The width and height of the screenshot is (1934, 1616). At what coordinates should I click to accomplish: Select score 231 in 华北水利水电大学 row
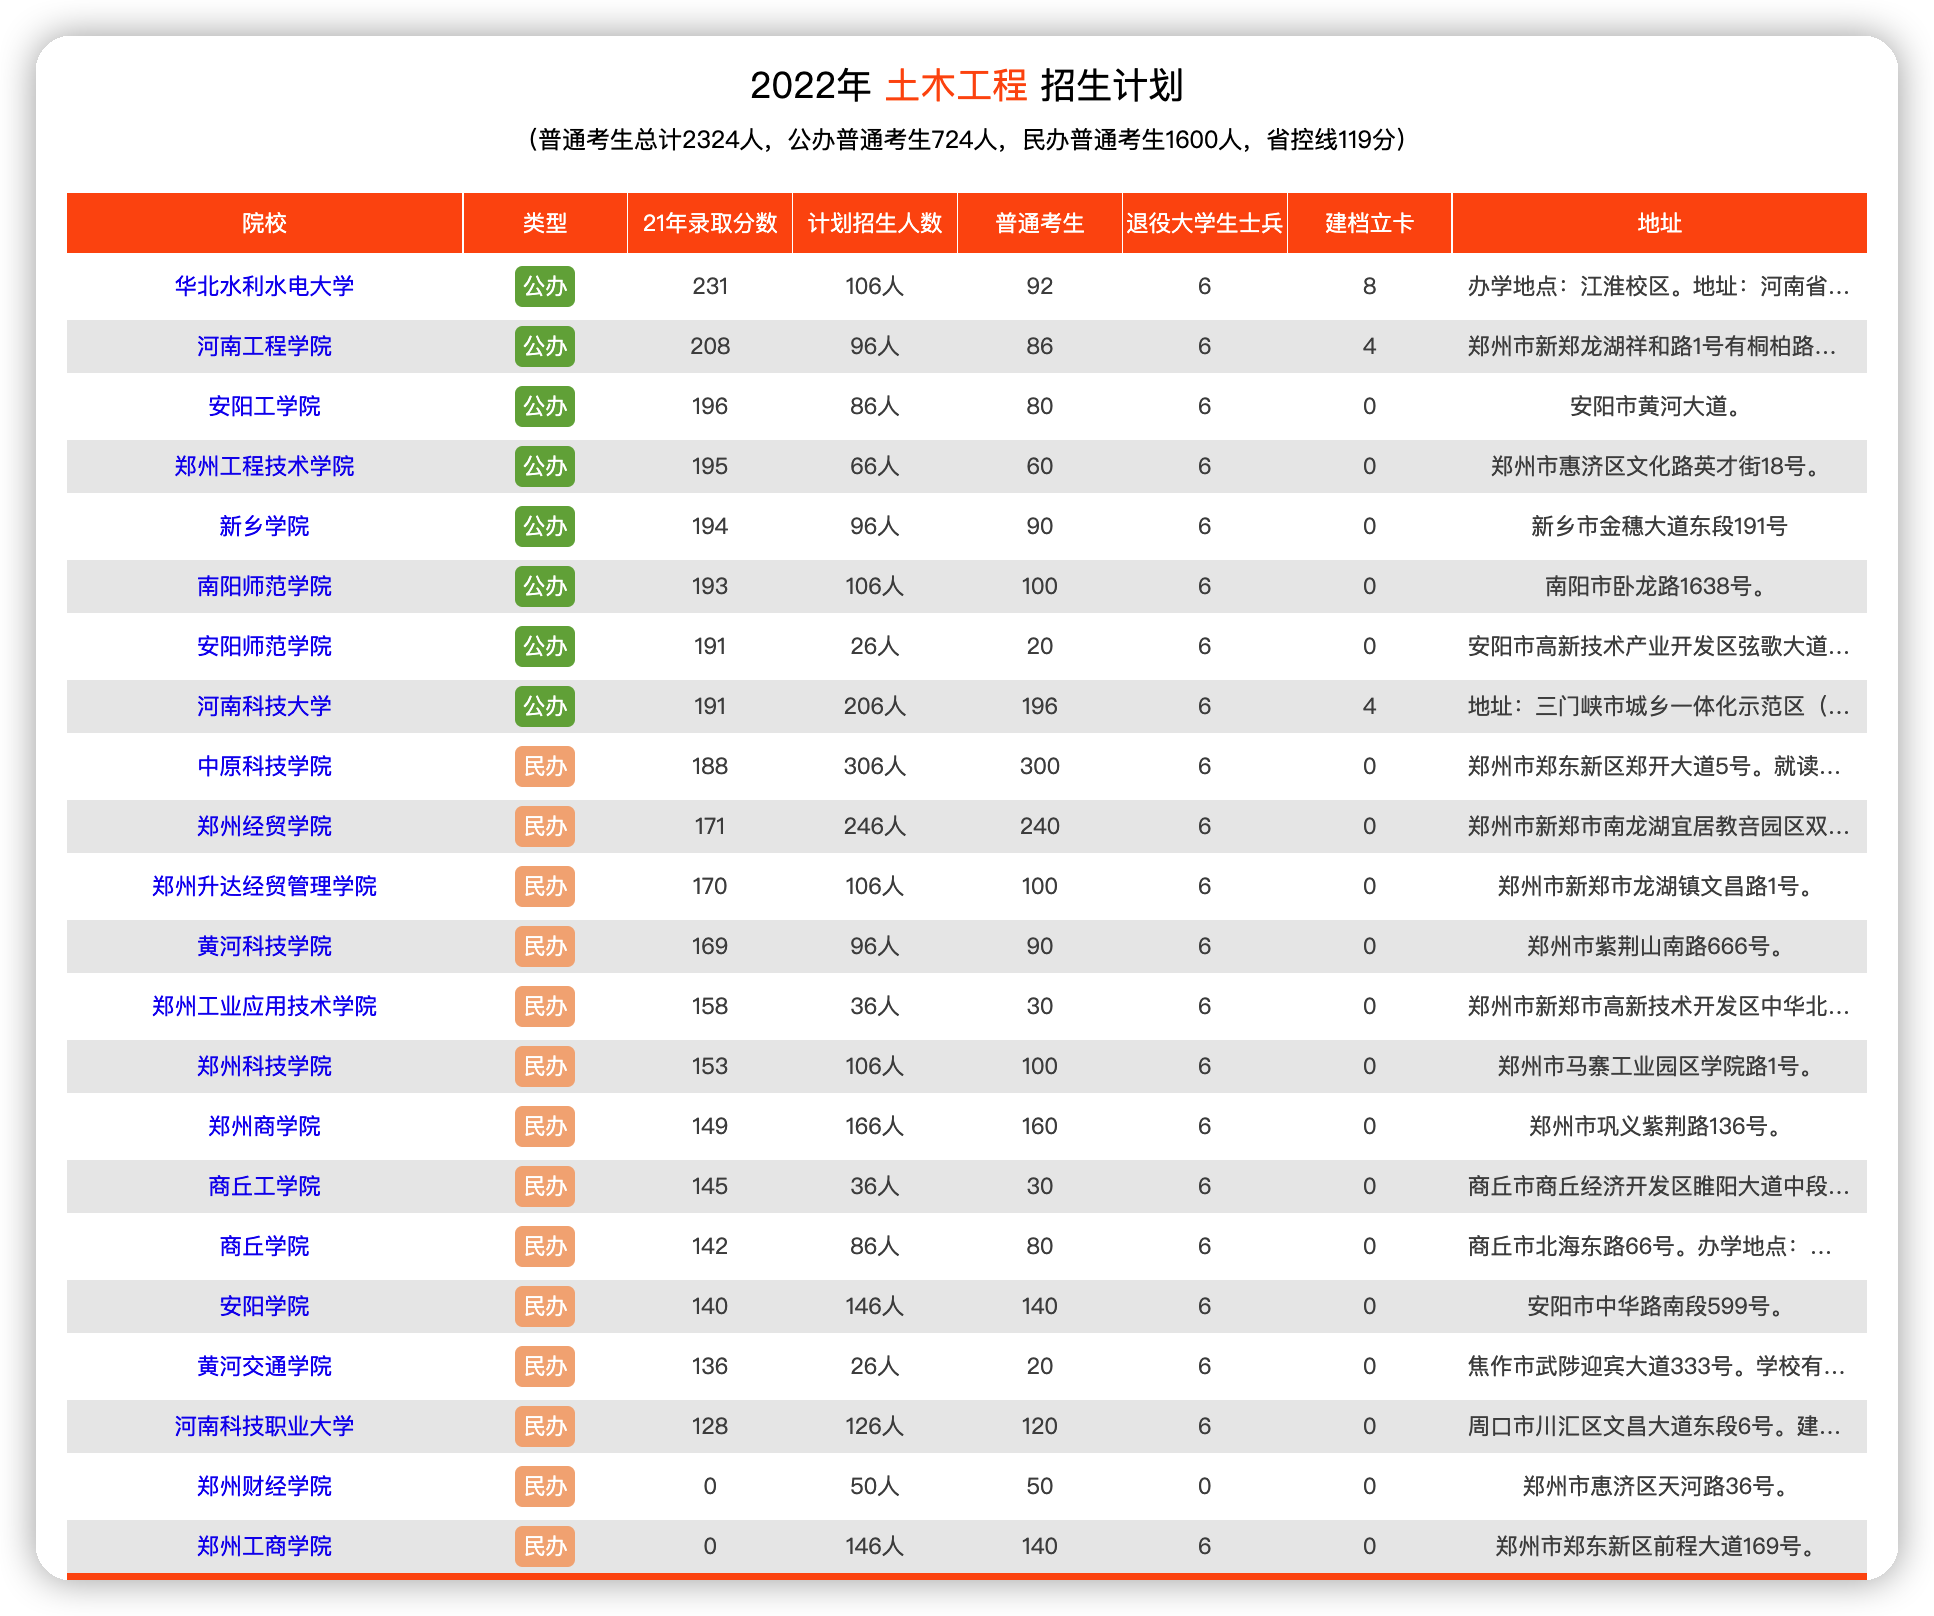pos(710,286)
